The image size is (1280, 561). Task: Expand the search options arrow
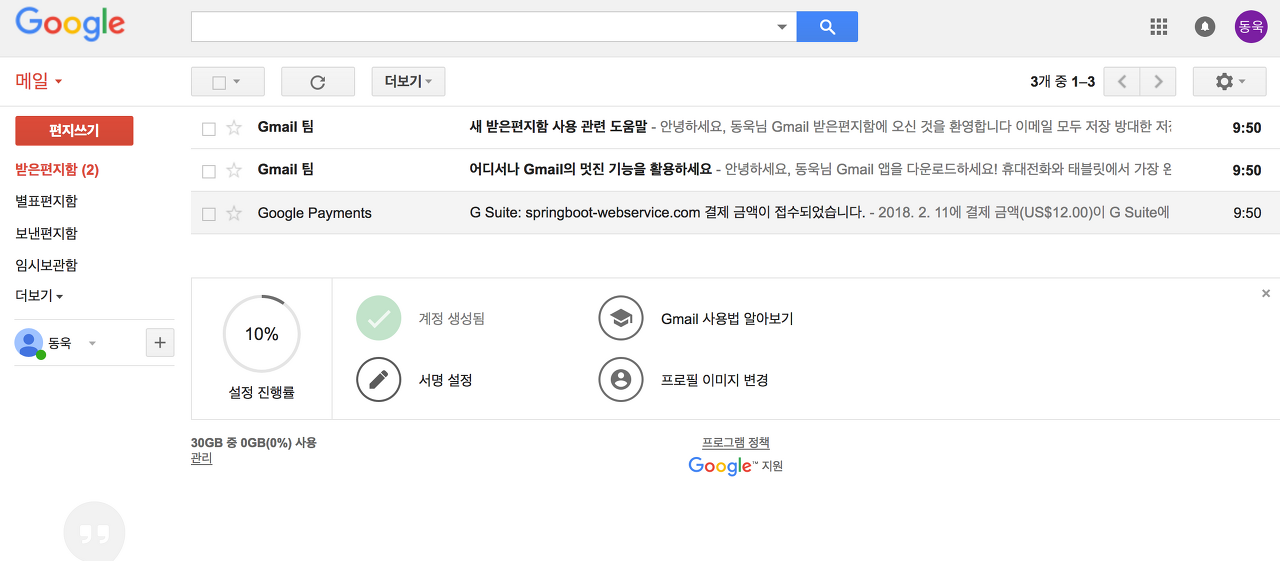point(782,27)
